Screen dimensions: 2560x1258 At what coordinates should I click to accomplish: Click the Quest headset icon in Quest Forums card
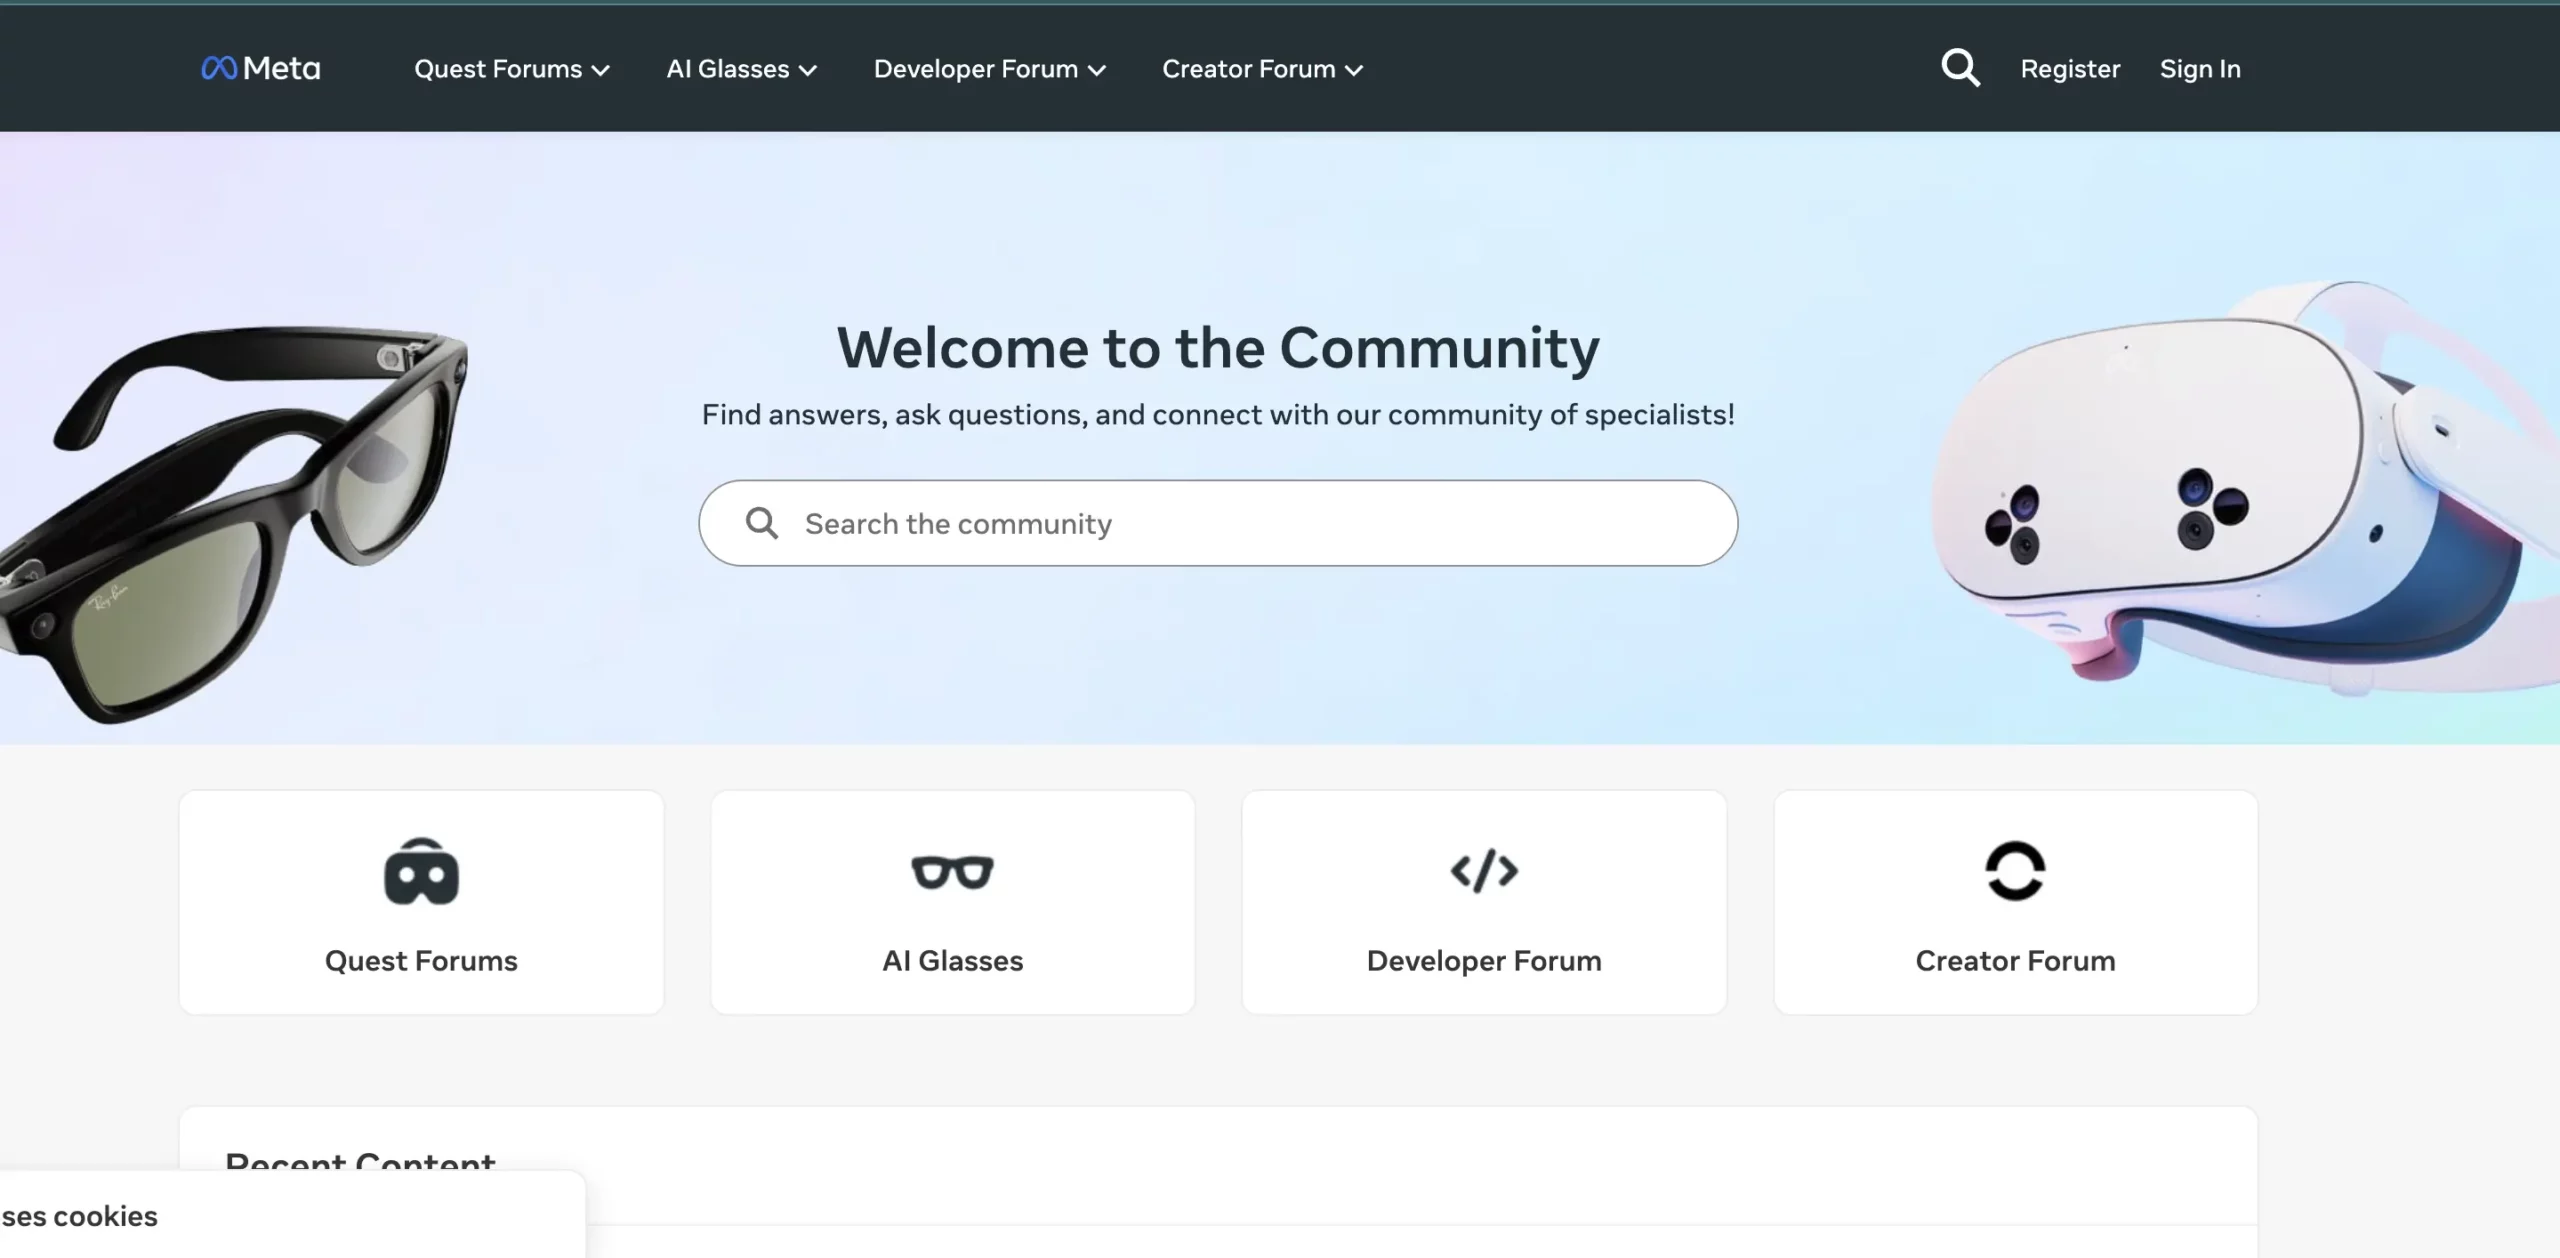point(421,871)
